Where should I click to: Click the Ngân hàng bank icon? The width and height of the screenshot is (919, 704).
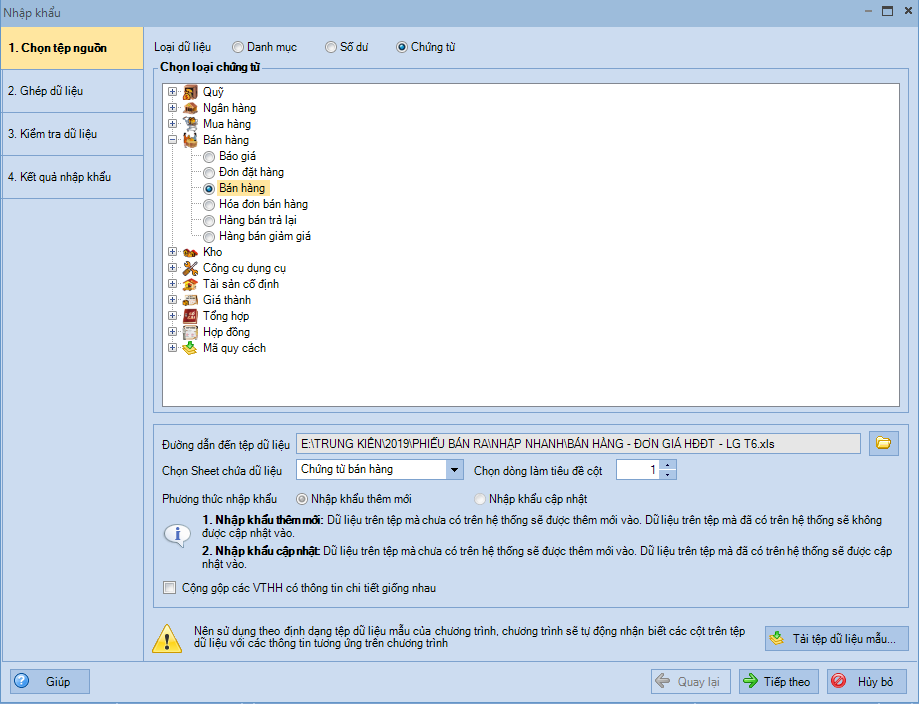[x=190, y=108]
